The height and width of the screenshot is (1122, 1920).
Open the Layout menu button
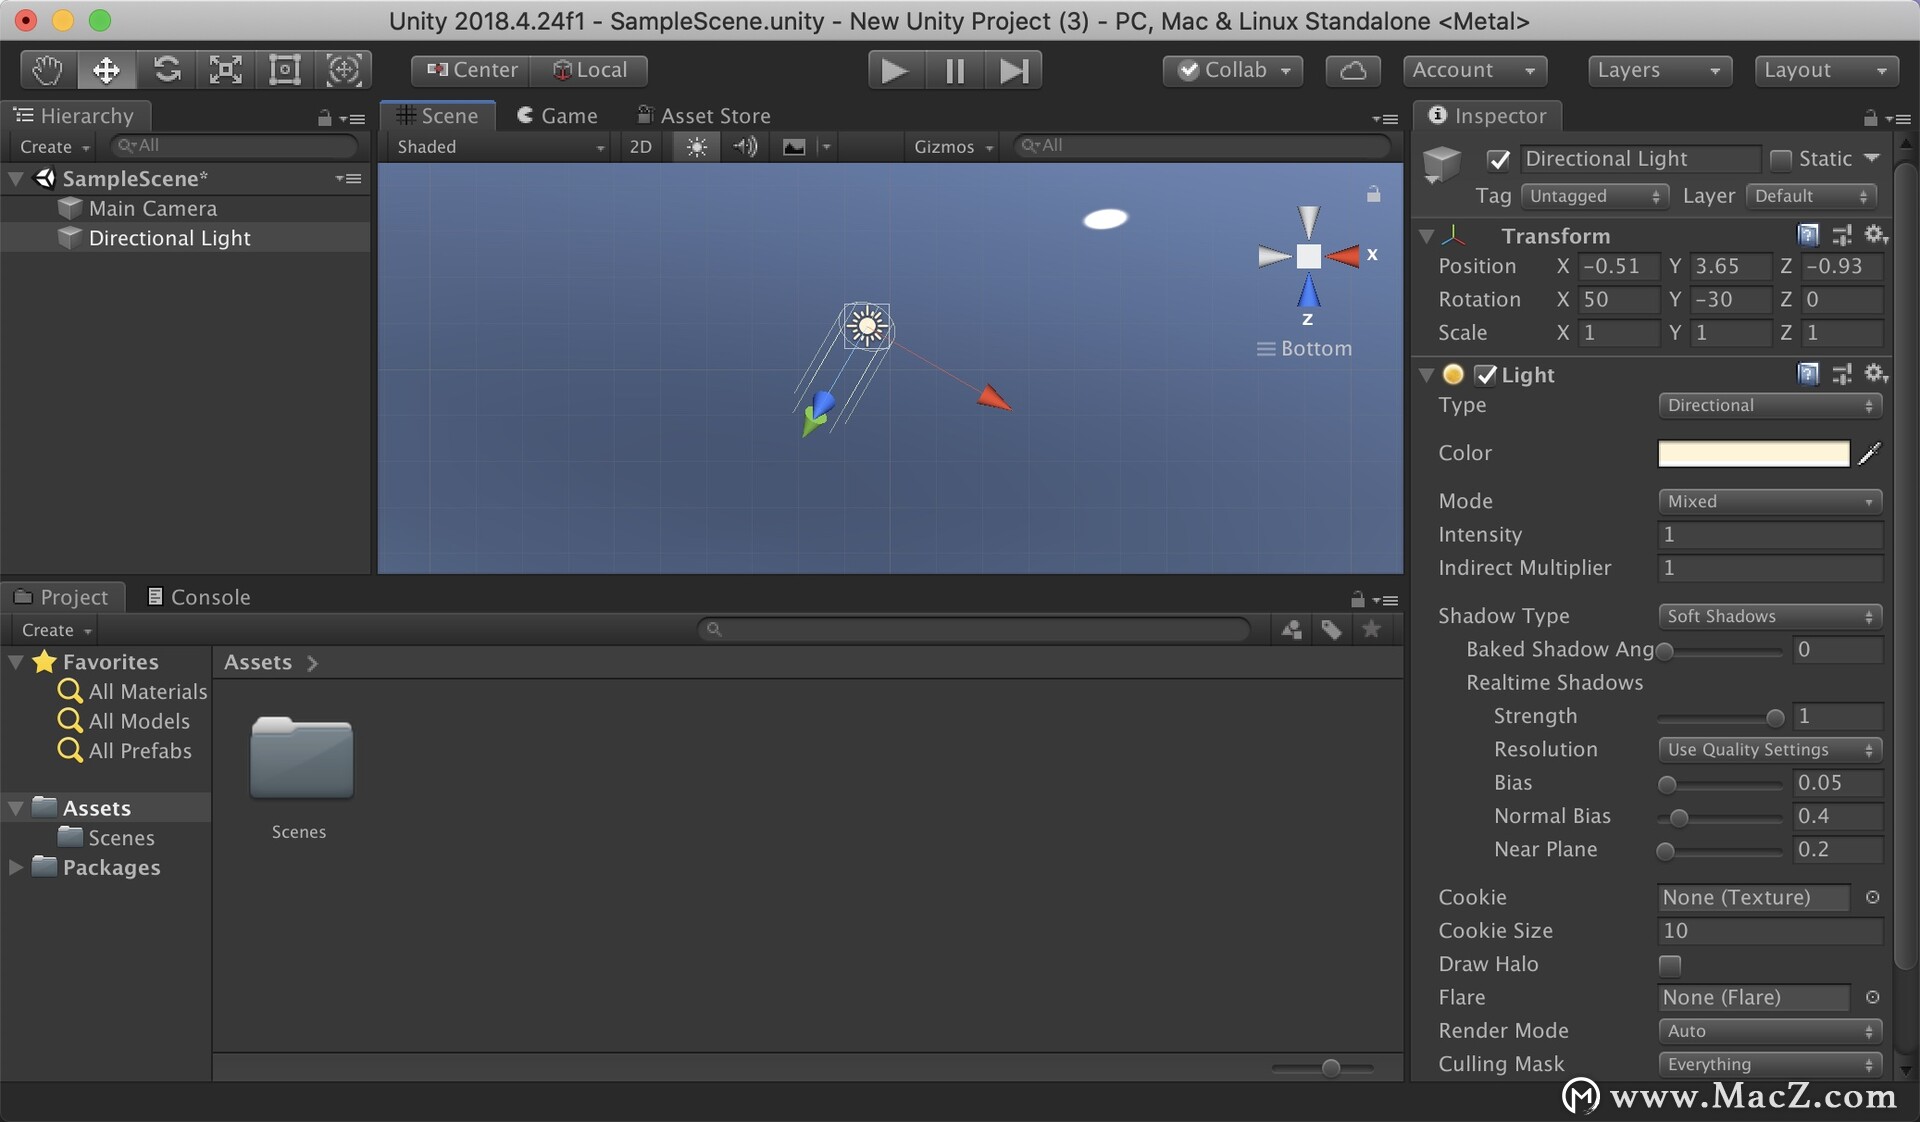coord(1826,70)
